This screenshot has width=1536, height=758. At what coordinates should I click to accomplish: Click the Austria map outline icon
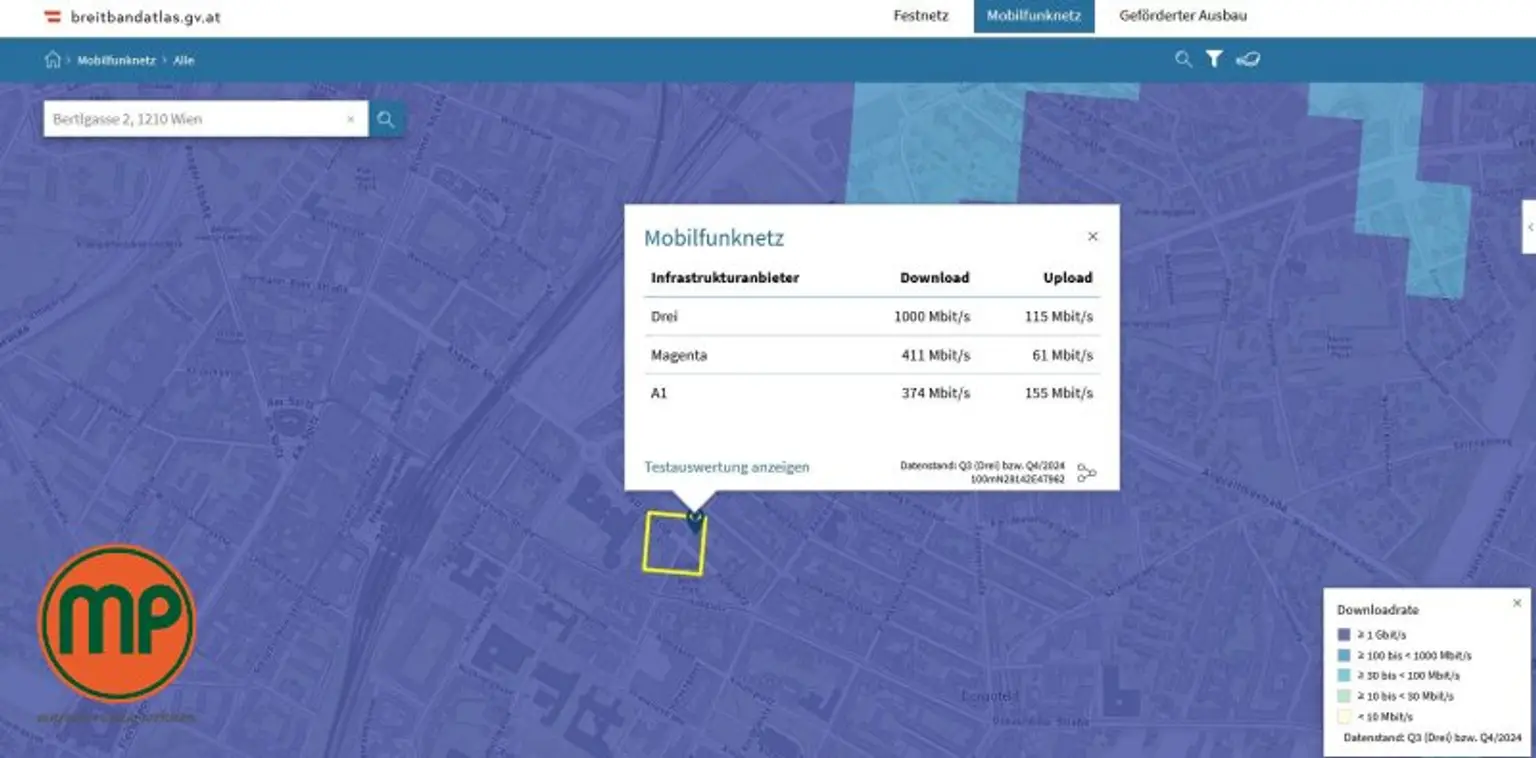pos(1247,59)
